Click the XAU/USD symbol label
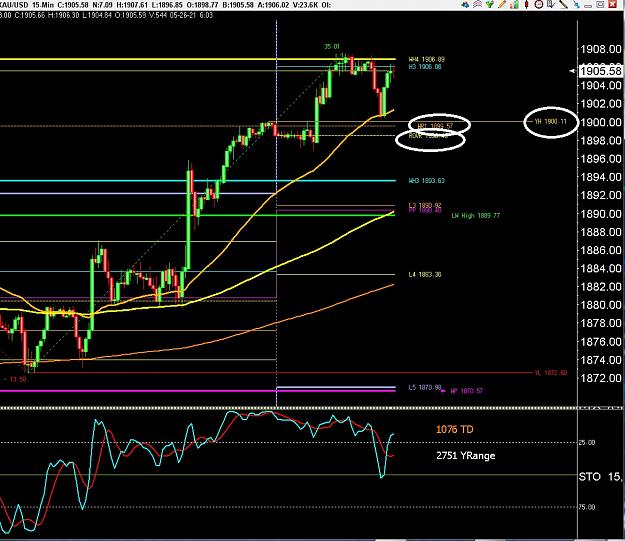 point(14,5)
